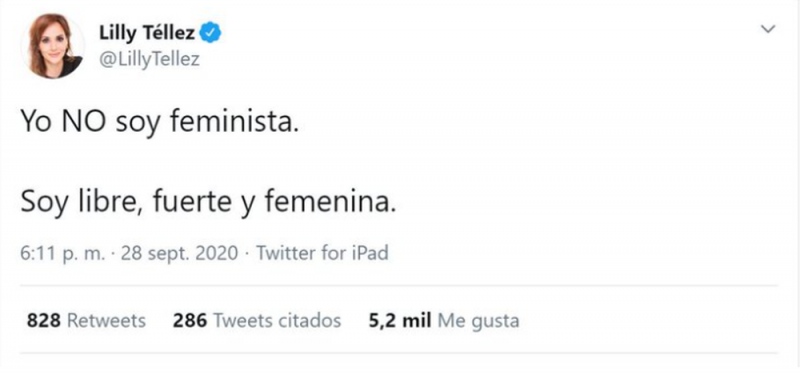
Task: Click the 28 sept. 2020 date
Action: click(x=179, y=253)
